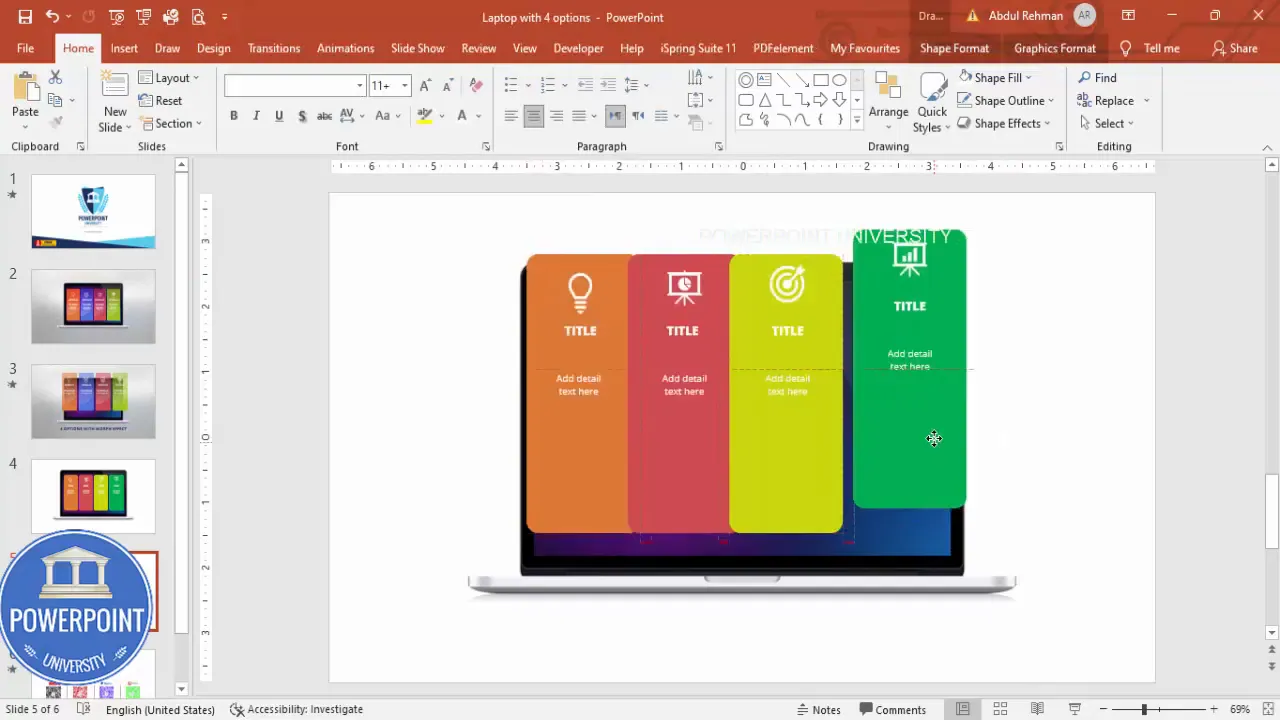Increase font size with the larger A
This screenshot has height=720, width=1280.
point(426,86)
